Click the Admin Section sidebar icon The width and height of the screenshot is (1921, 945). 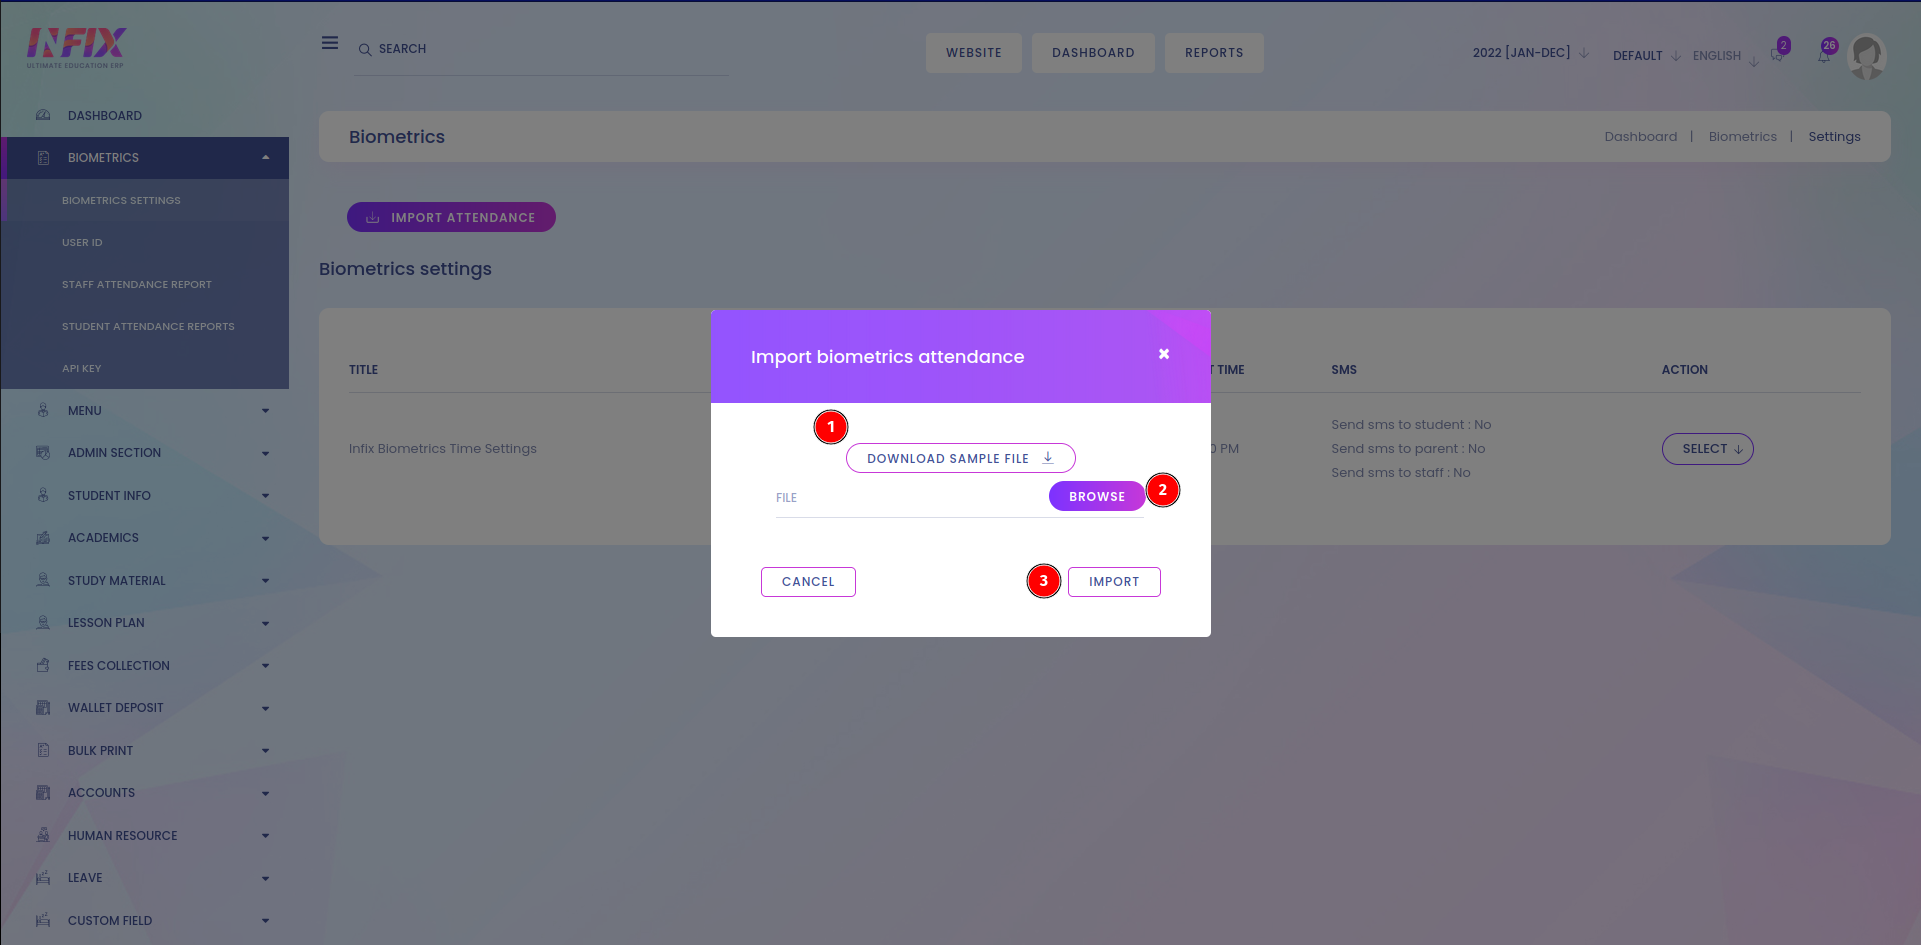[x=43, y=453]
